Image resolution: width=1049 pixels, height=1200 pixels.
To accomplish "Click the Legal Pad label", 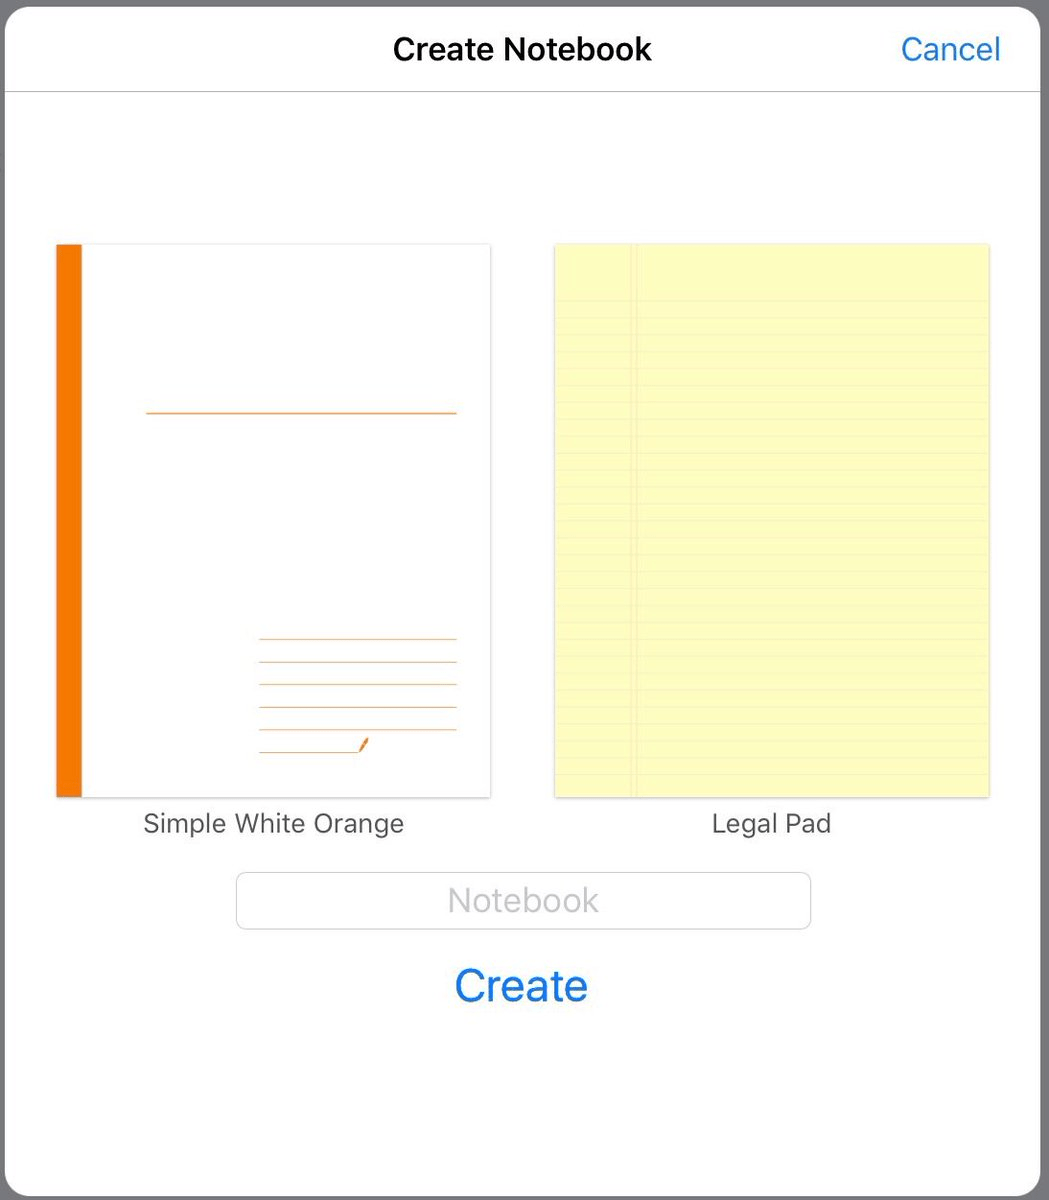I will (x=771, y=823).
